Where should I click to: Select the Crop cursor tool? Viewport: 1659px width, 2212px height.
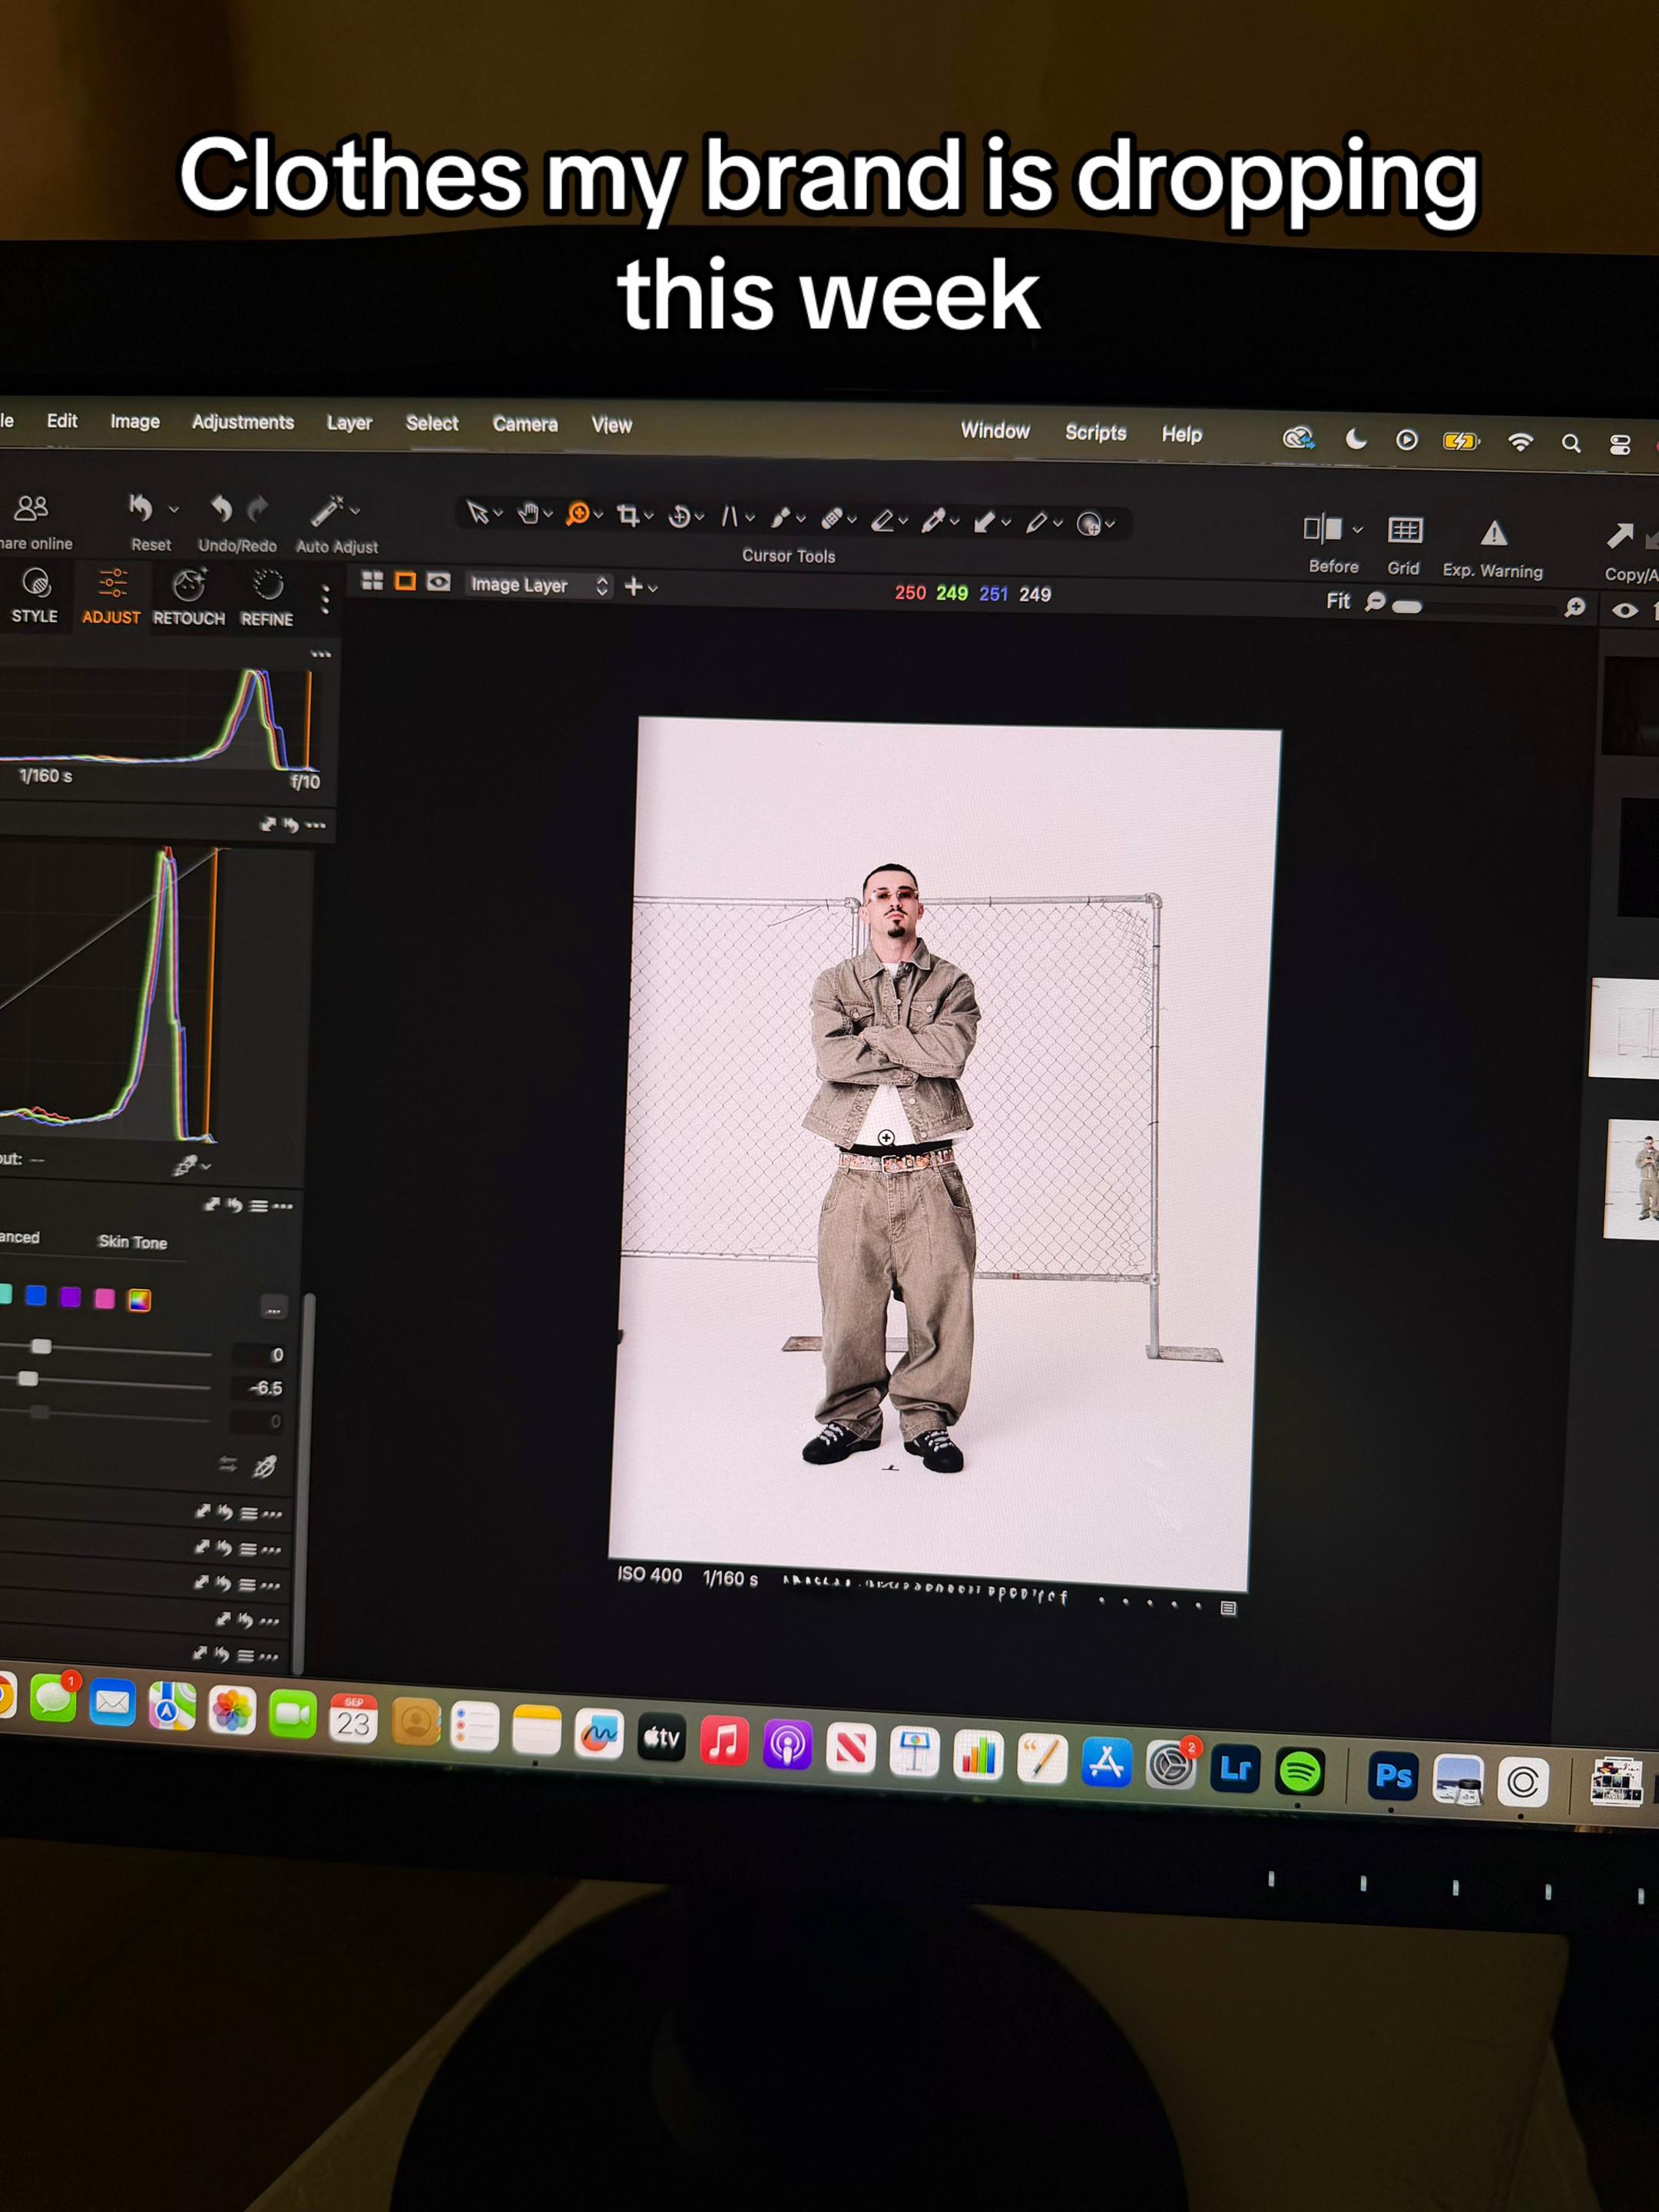[628, 516]
